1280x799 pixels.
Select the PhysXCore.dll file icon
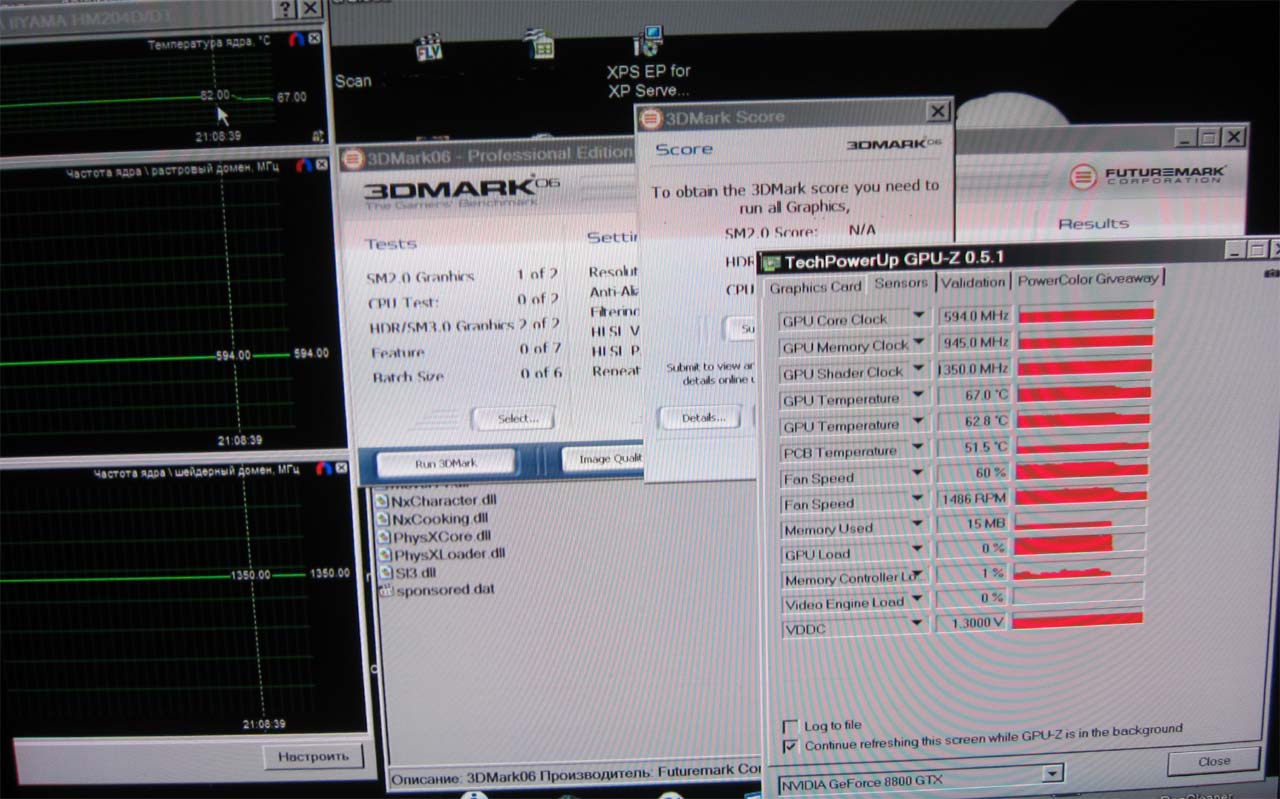[382, 537]
